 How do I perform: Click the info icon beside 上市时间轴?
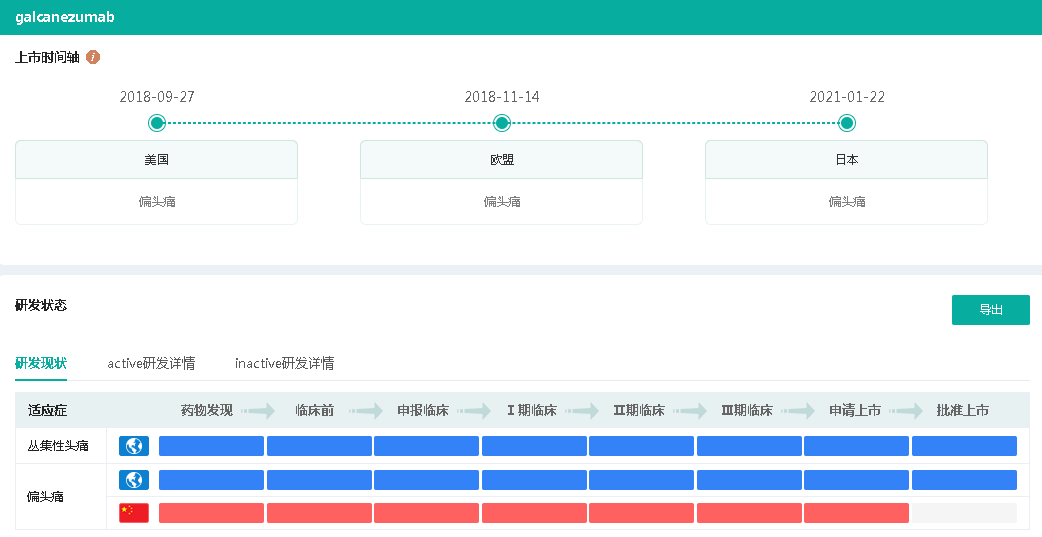[93, 57]
